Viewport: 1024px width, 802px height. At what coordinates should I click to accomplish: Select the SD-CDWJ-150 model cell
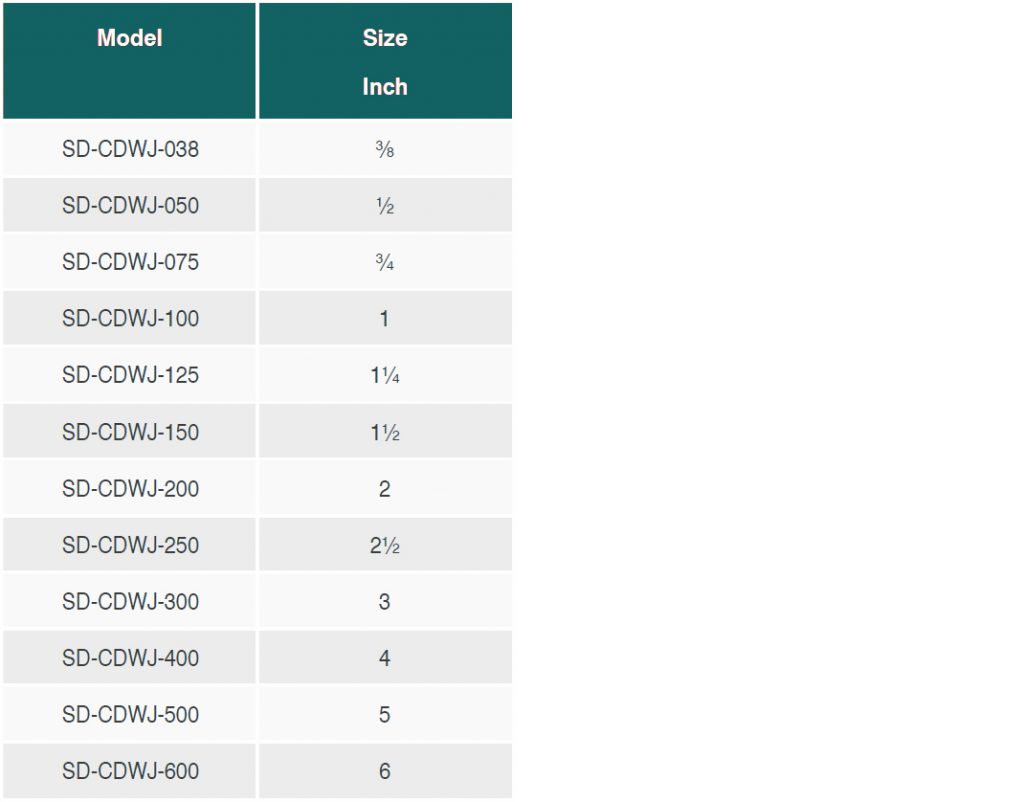tap(129, 432)
